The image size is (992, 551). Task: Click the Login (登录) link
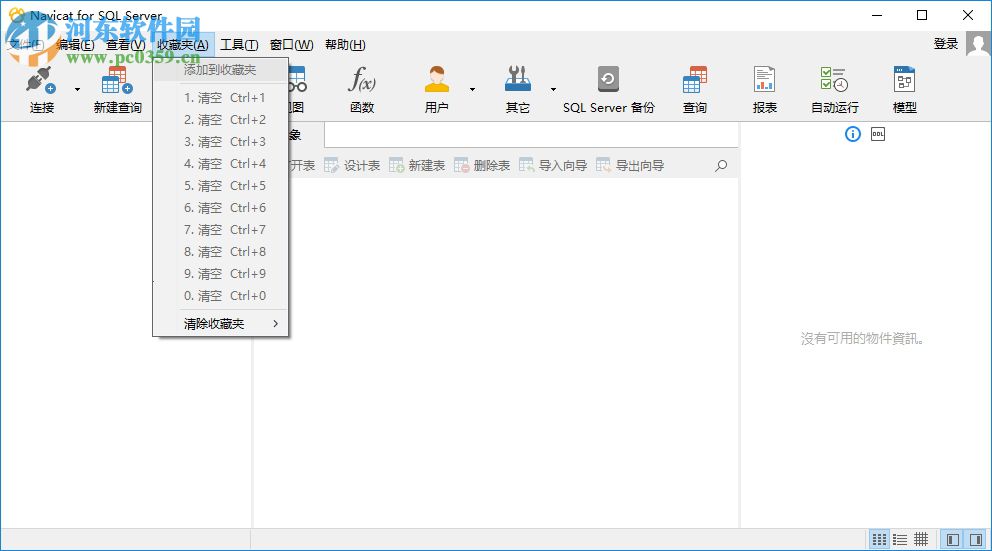946,44
